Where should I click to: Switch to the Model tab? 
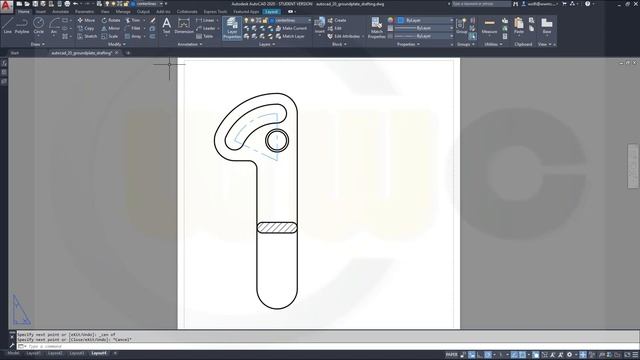tap(13, 353)
